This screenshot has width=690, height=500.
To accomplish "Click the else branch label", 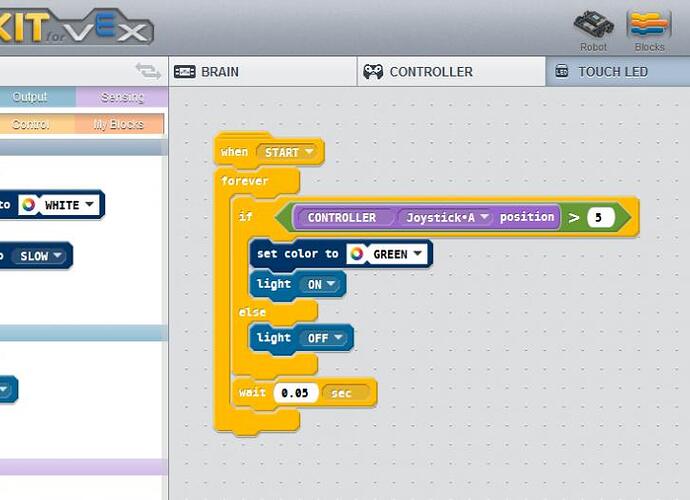I will coord(252,312).
